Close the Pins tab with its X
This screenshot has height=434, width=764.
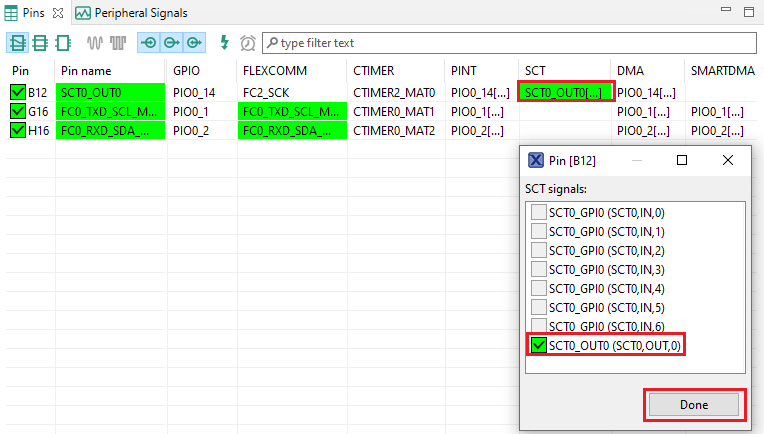(57, 13)
